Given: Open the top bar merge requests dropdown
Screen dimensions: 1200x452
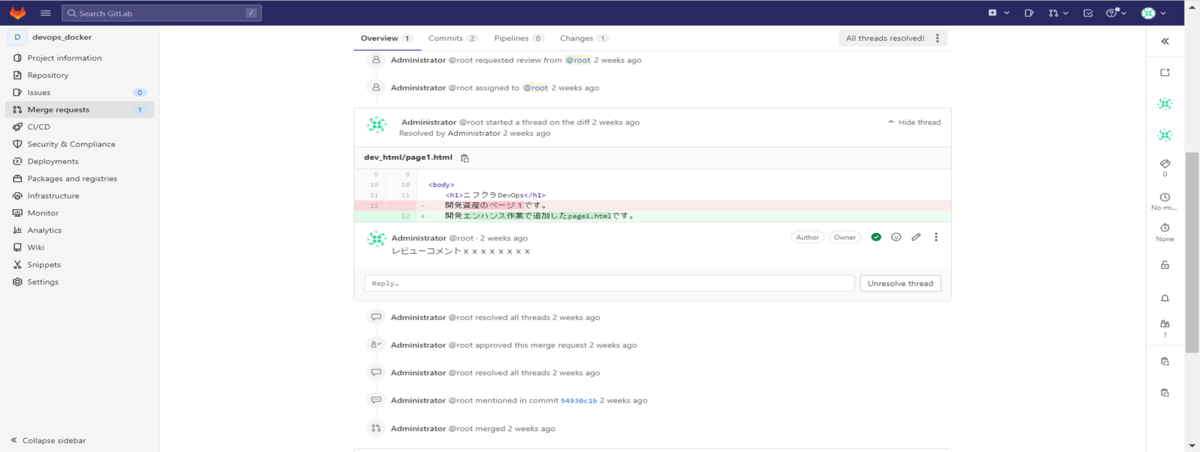Looking at the screenshot, I should 1058,13.
